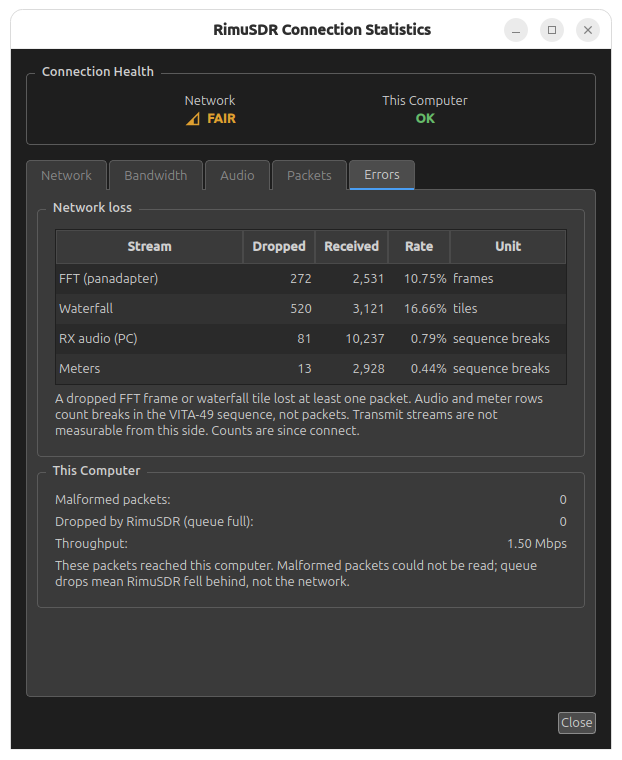Click the OK computer status text

[425, 119]
